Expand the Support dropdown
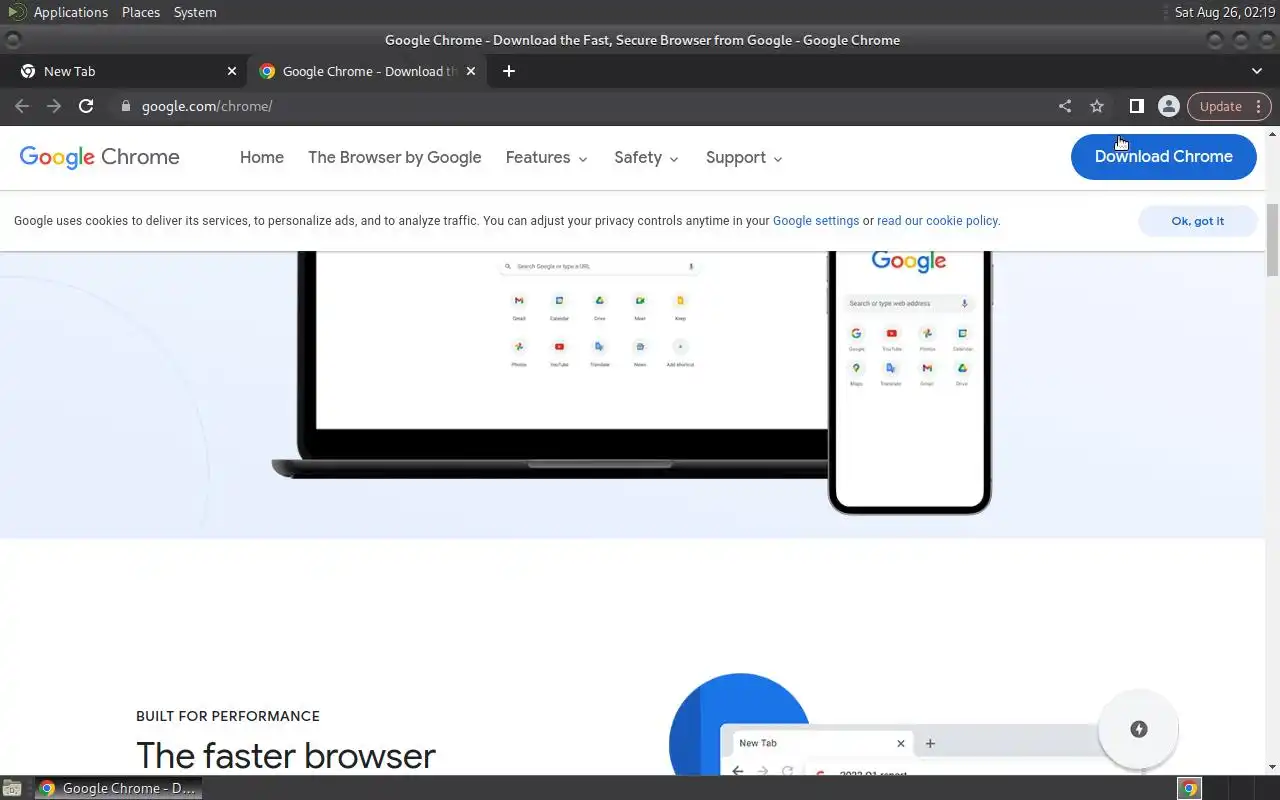Viewport: 1280px width, 800px height. [744, 157]
